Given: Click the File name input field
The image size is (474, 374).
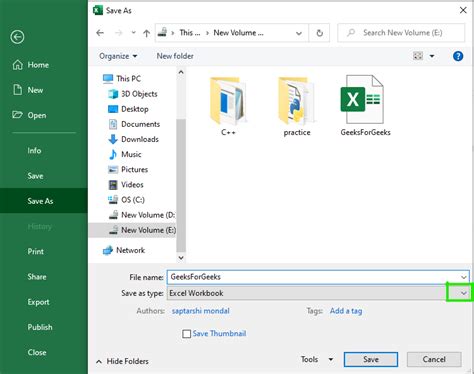Looking at the screenshot, I should click(318, 277).
